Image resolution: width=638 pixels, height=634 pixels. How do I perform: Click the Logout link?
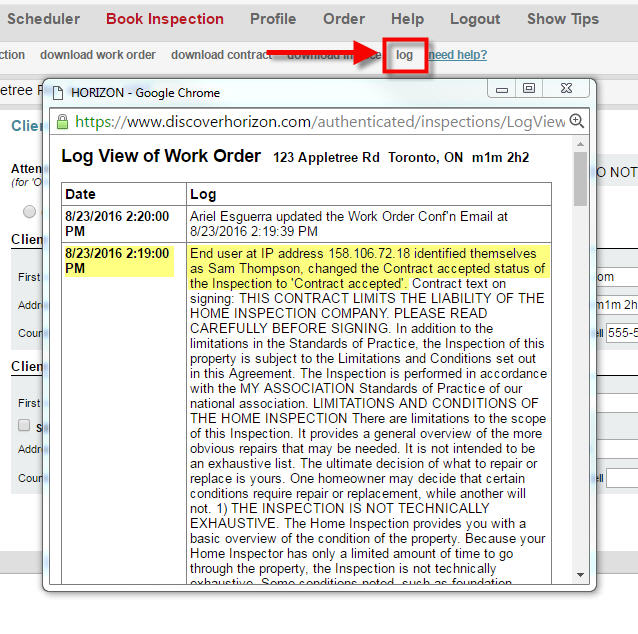pos(475,19)
